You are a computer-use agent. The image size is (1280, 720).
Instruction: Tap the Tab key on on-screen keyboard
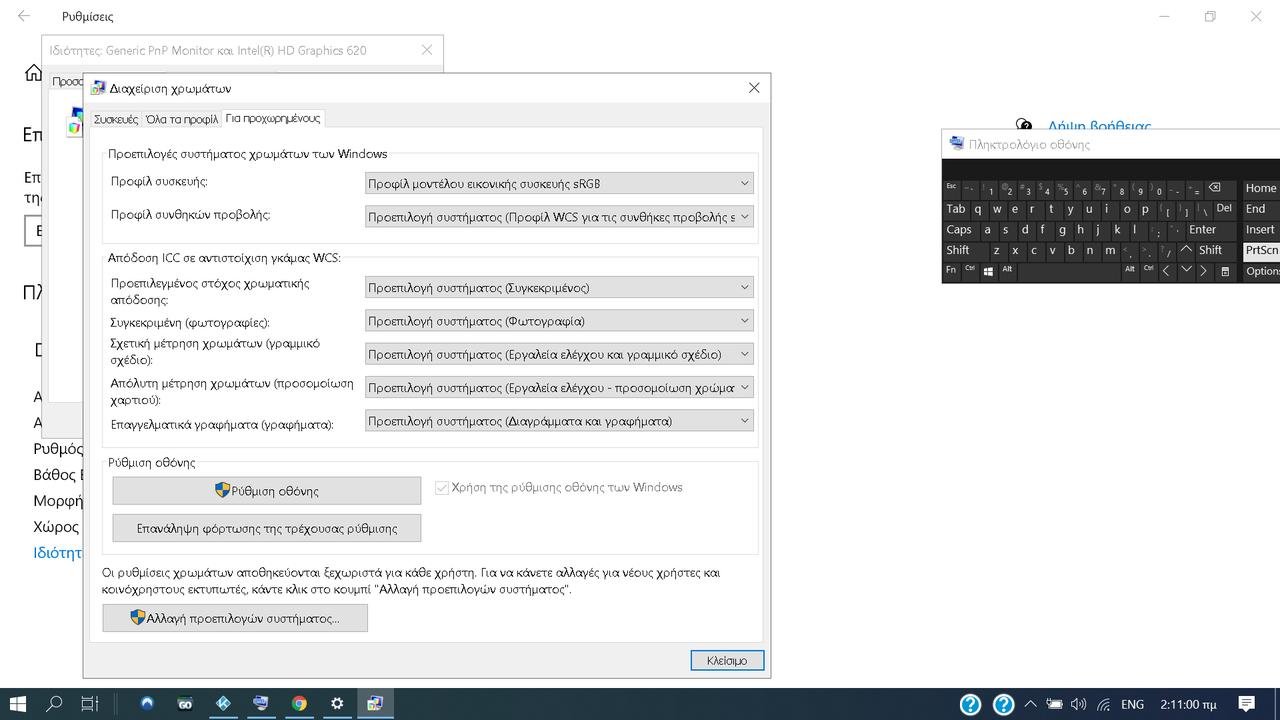[x=956, y=209]
